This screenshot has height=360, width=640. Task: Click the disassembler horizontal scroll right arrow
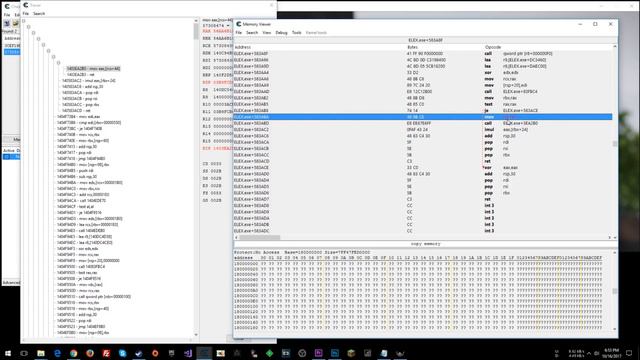[x=610, y=238]
